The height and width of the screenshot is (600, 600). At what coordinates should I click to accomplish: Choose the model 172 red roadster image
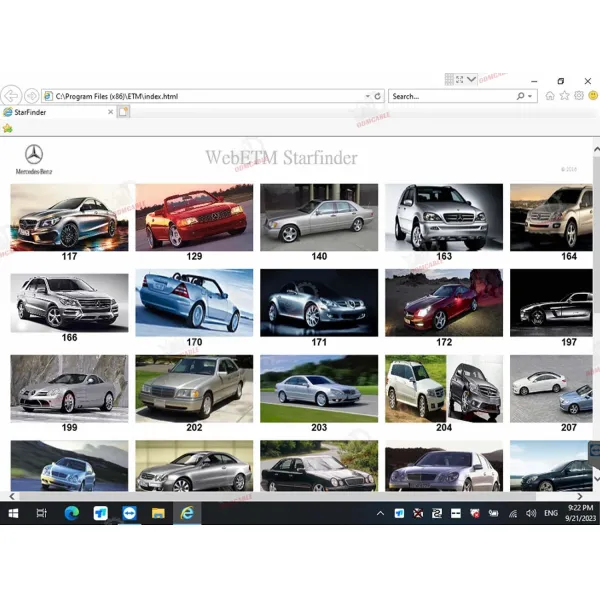coord(444,303)
